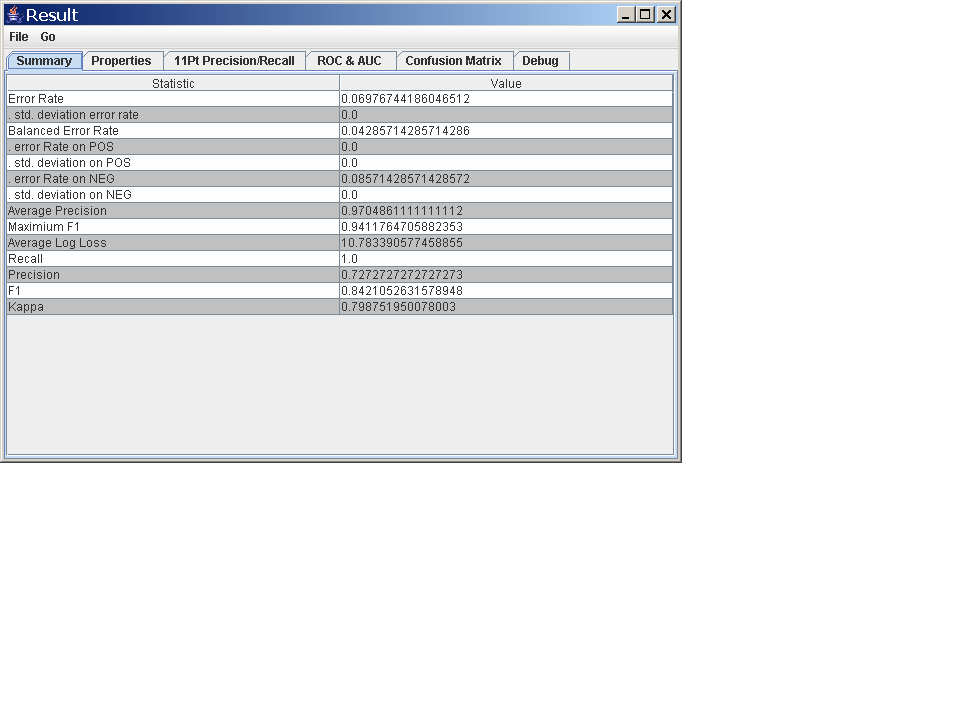Show the Confusion Matrix tab

click(x=453, y=61)
